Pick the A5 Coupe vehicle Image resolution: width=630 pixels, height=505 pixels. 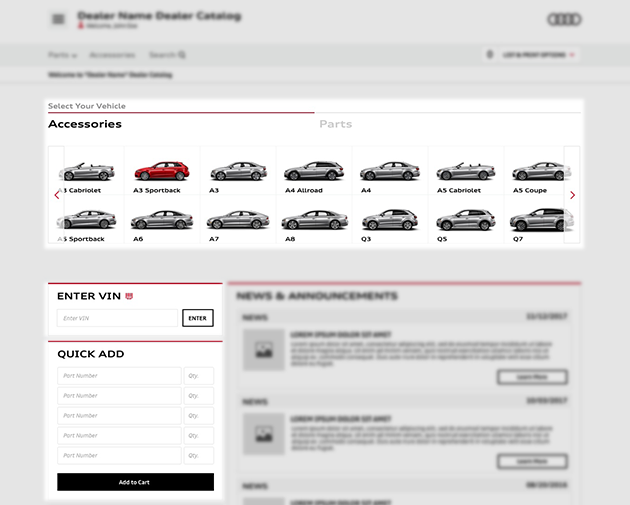(x=538, y=171)
